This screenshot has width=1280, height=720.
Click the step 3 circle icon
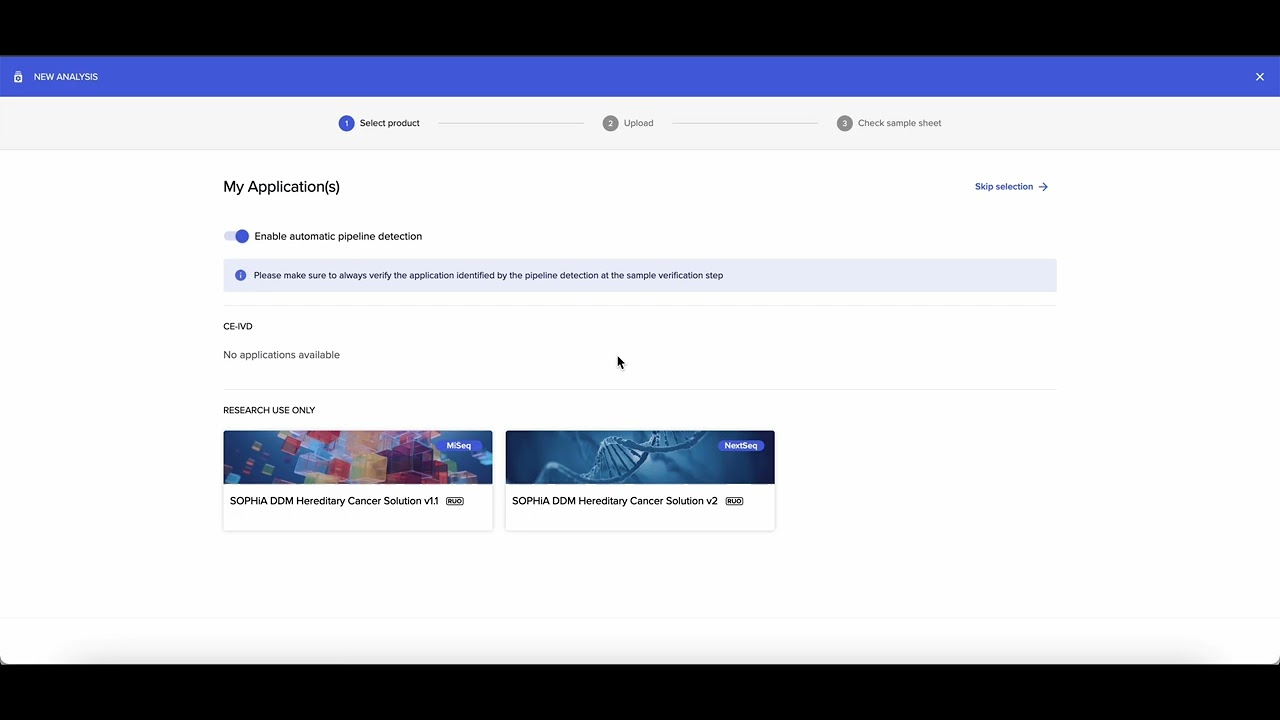click(844, 123)
